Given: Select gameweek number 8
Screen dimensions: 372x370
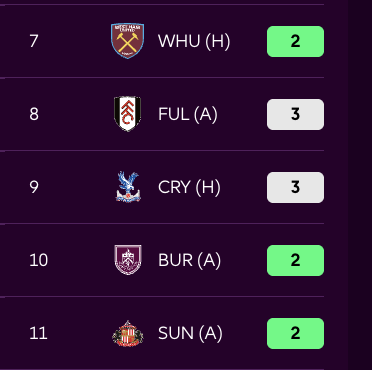Looking at the screenshot, I should click(x=34, y=114).
